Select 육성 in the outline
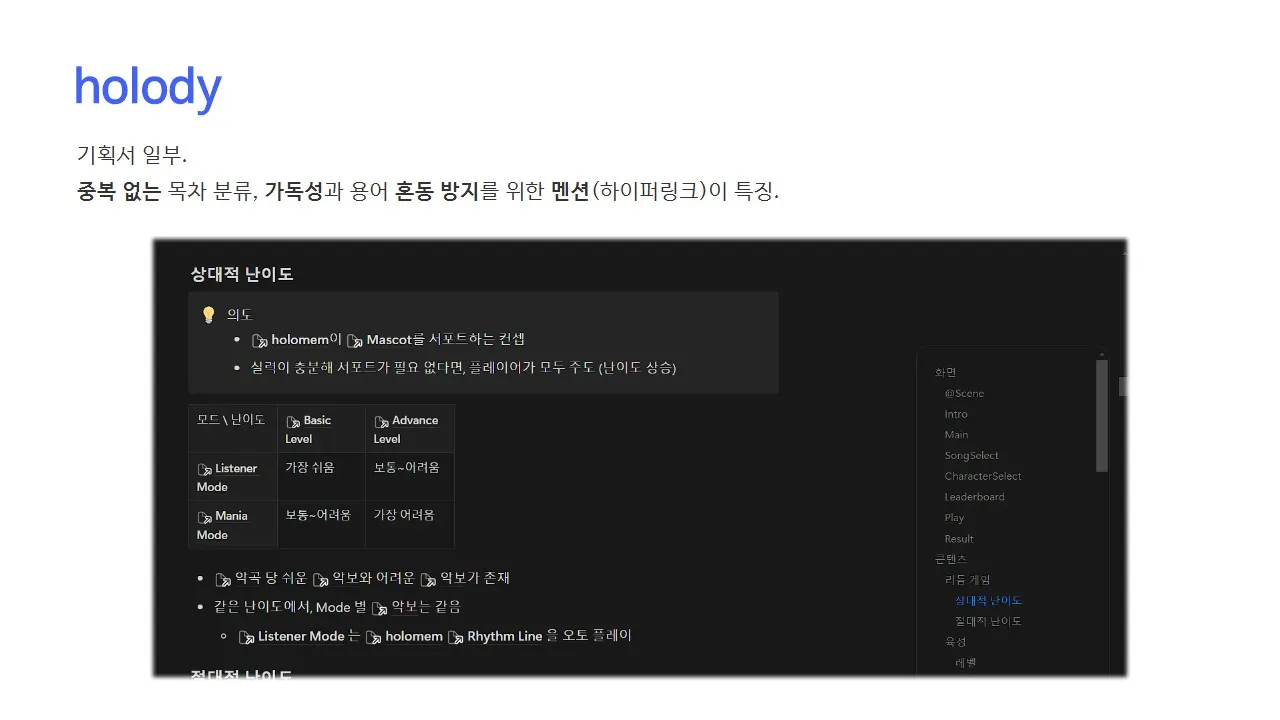 pyautogui.click(x=955, y=642)
